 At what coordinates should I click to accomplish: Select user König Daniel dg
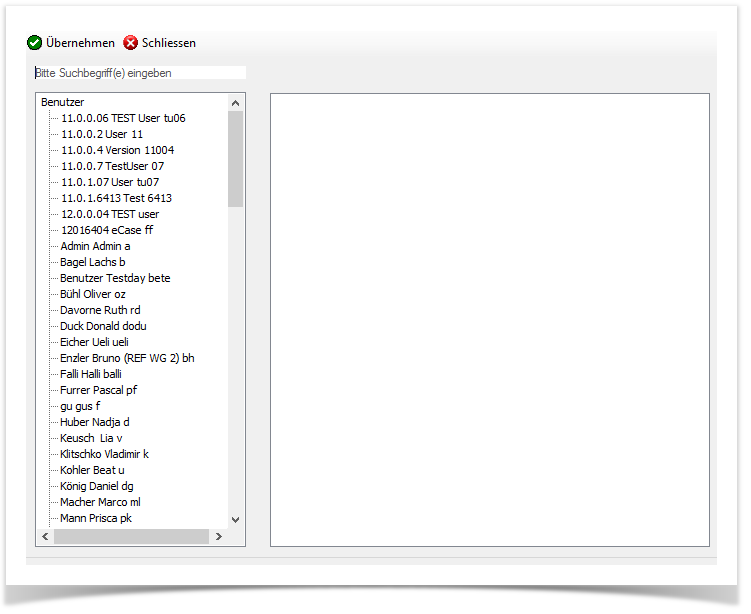point(97,486)
